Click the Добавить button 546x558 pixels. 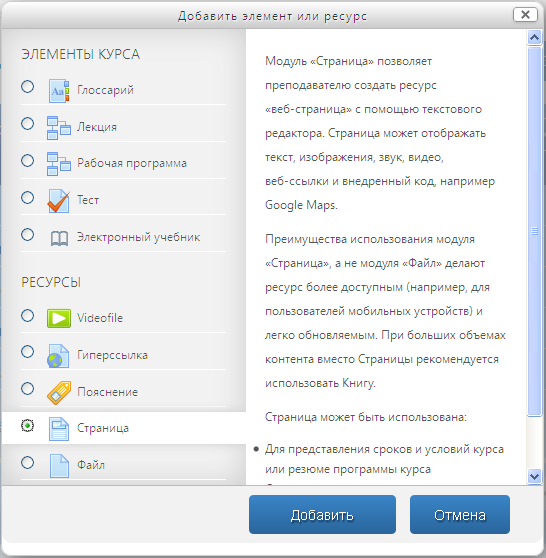coord(322,515)
